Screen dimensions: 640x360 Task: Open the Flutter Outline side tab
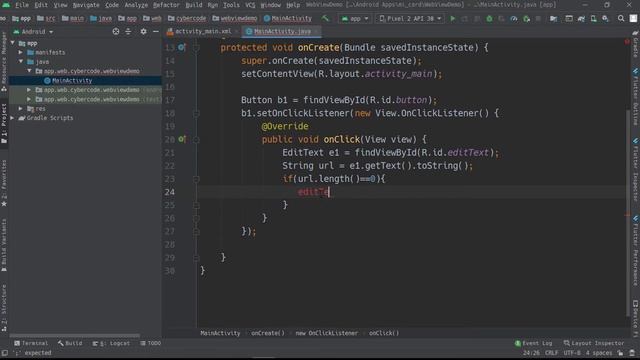[636, 97]
